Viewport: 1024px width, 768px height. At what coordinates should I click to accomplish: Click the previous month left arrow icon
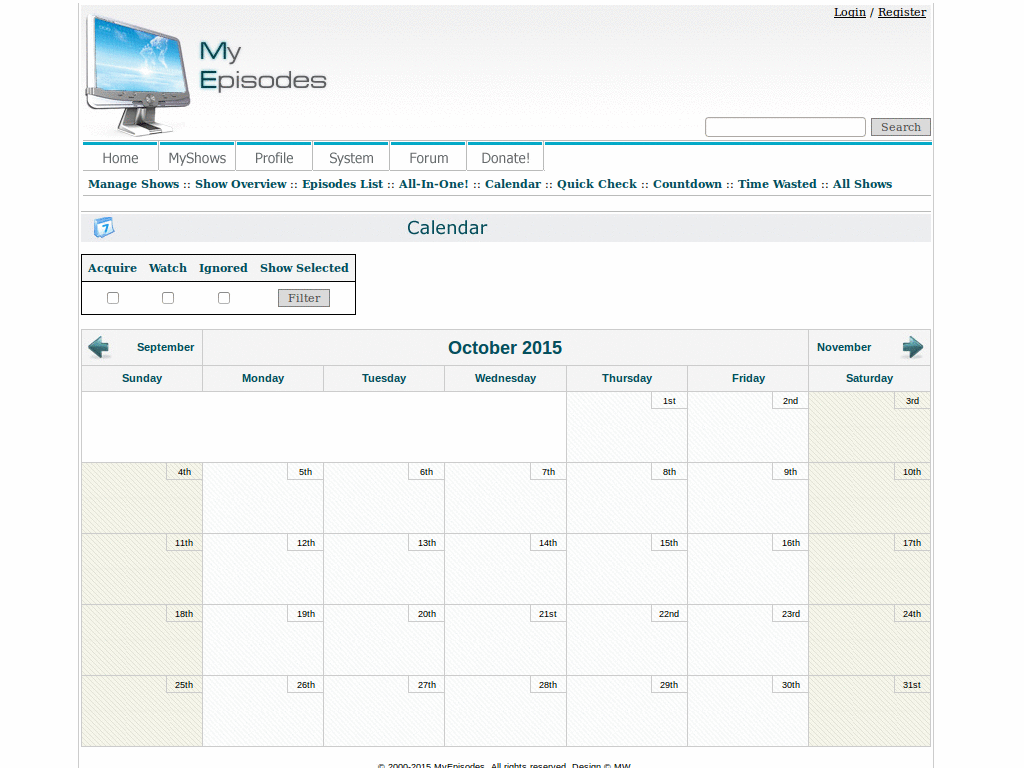(99, 347)
